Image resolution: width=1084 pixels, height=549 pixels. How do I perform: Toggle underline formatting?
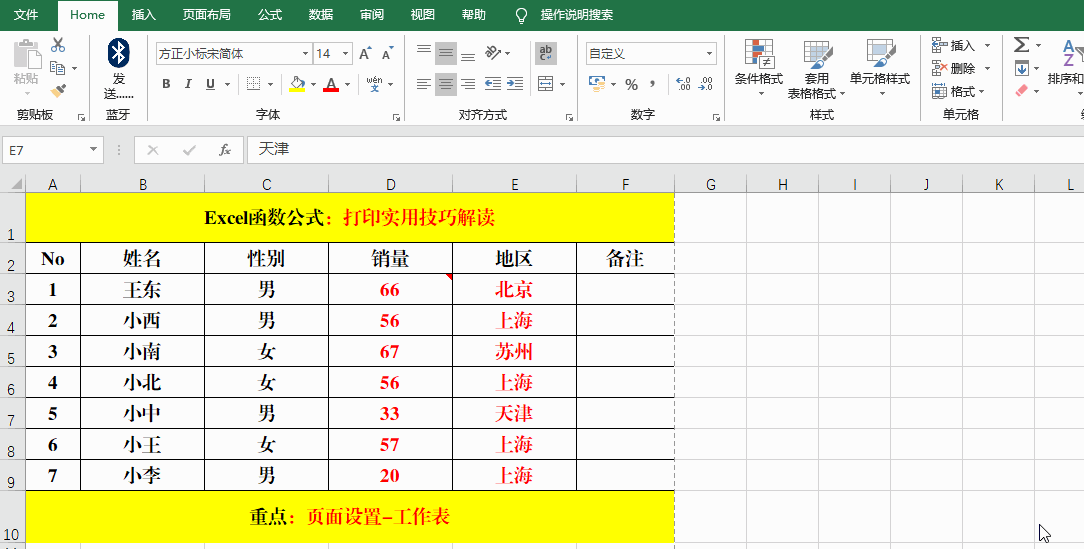point(209,84)
